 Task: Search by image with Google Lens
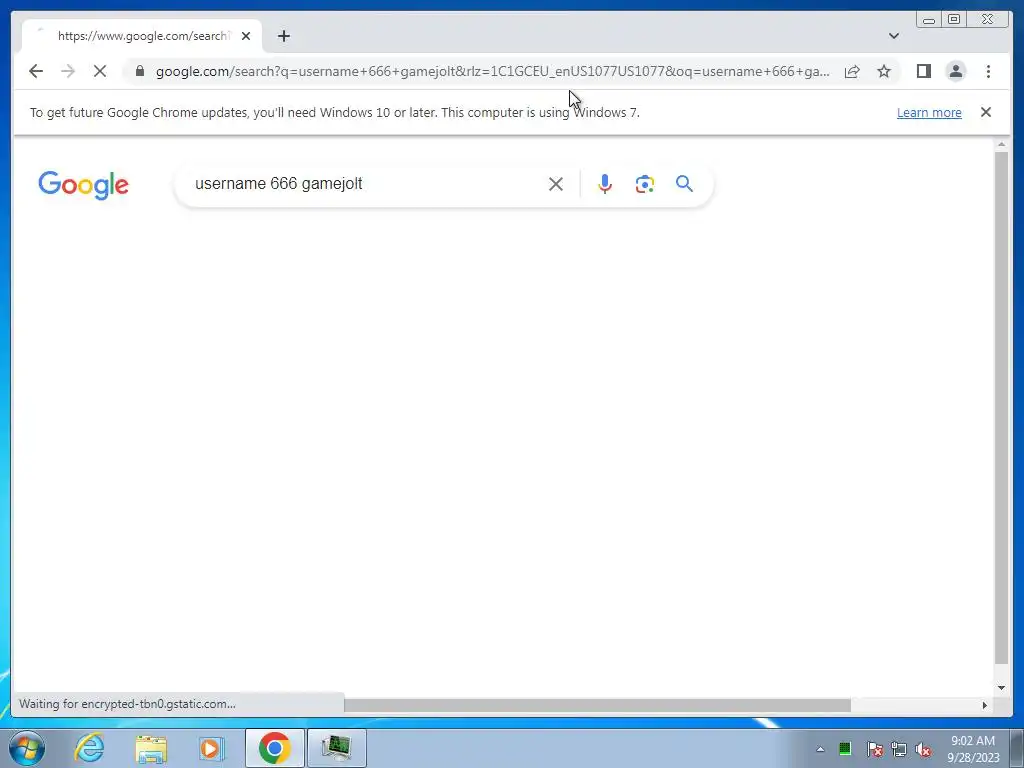point(645,184)
